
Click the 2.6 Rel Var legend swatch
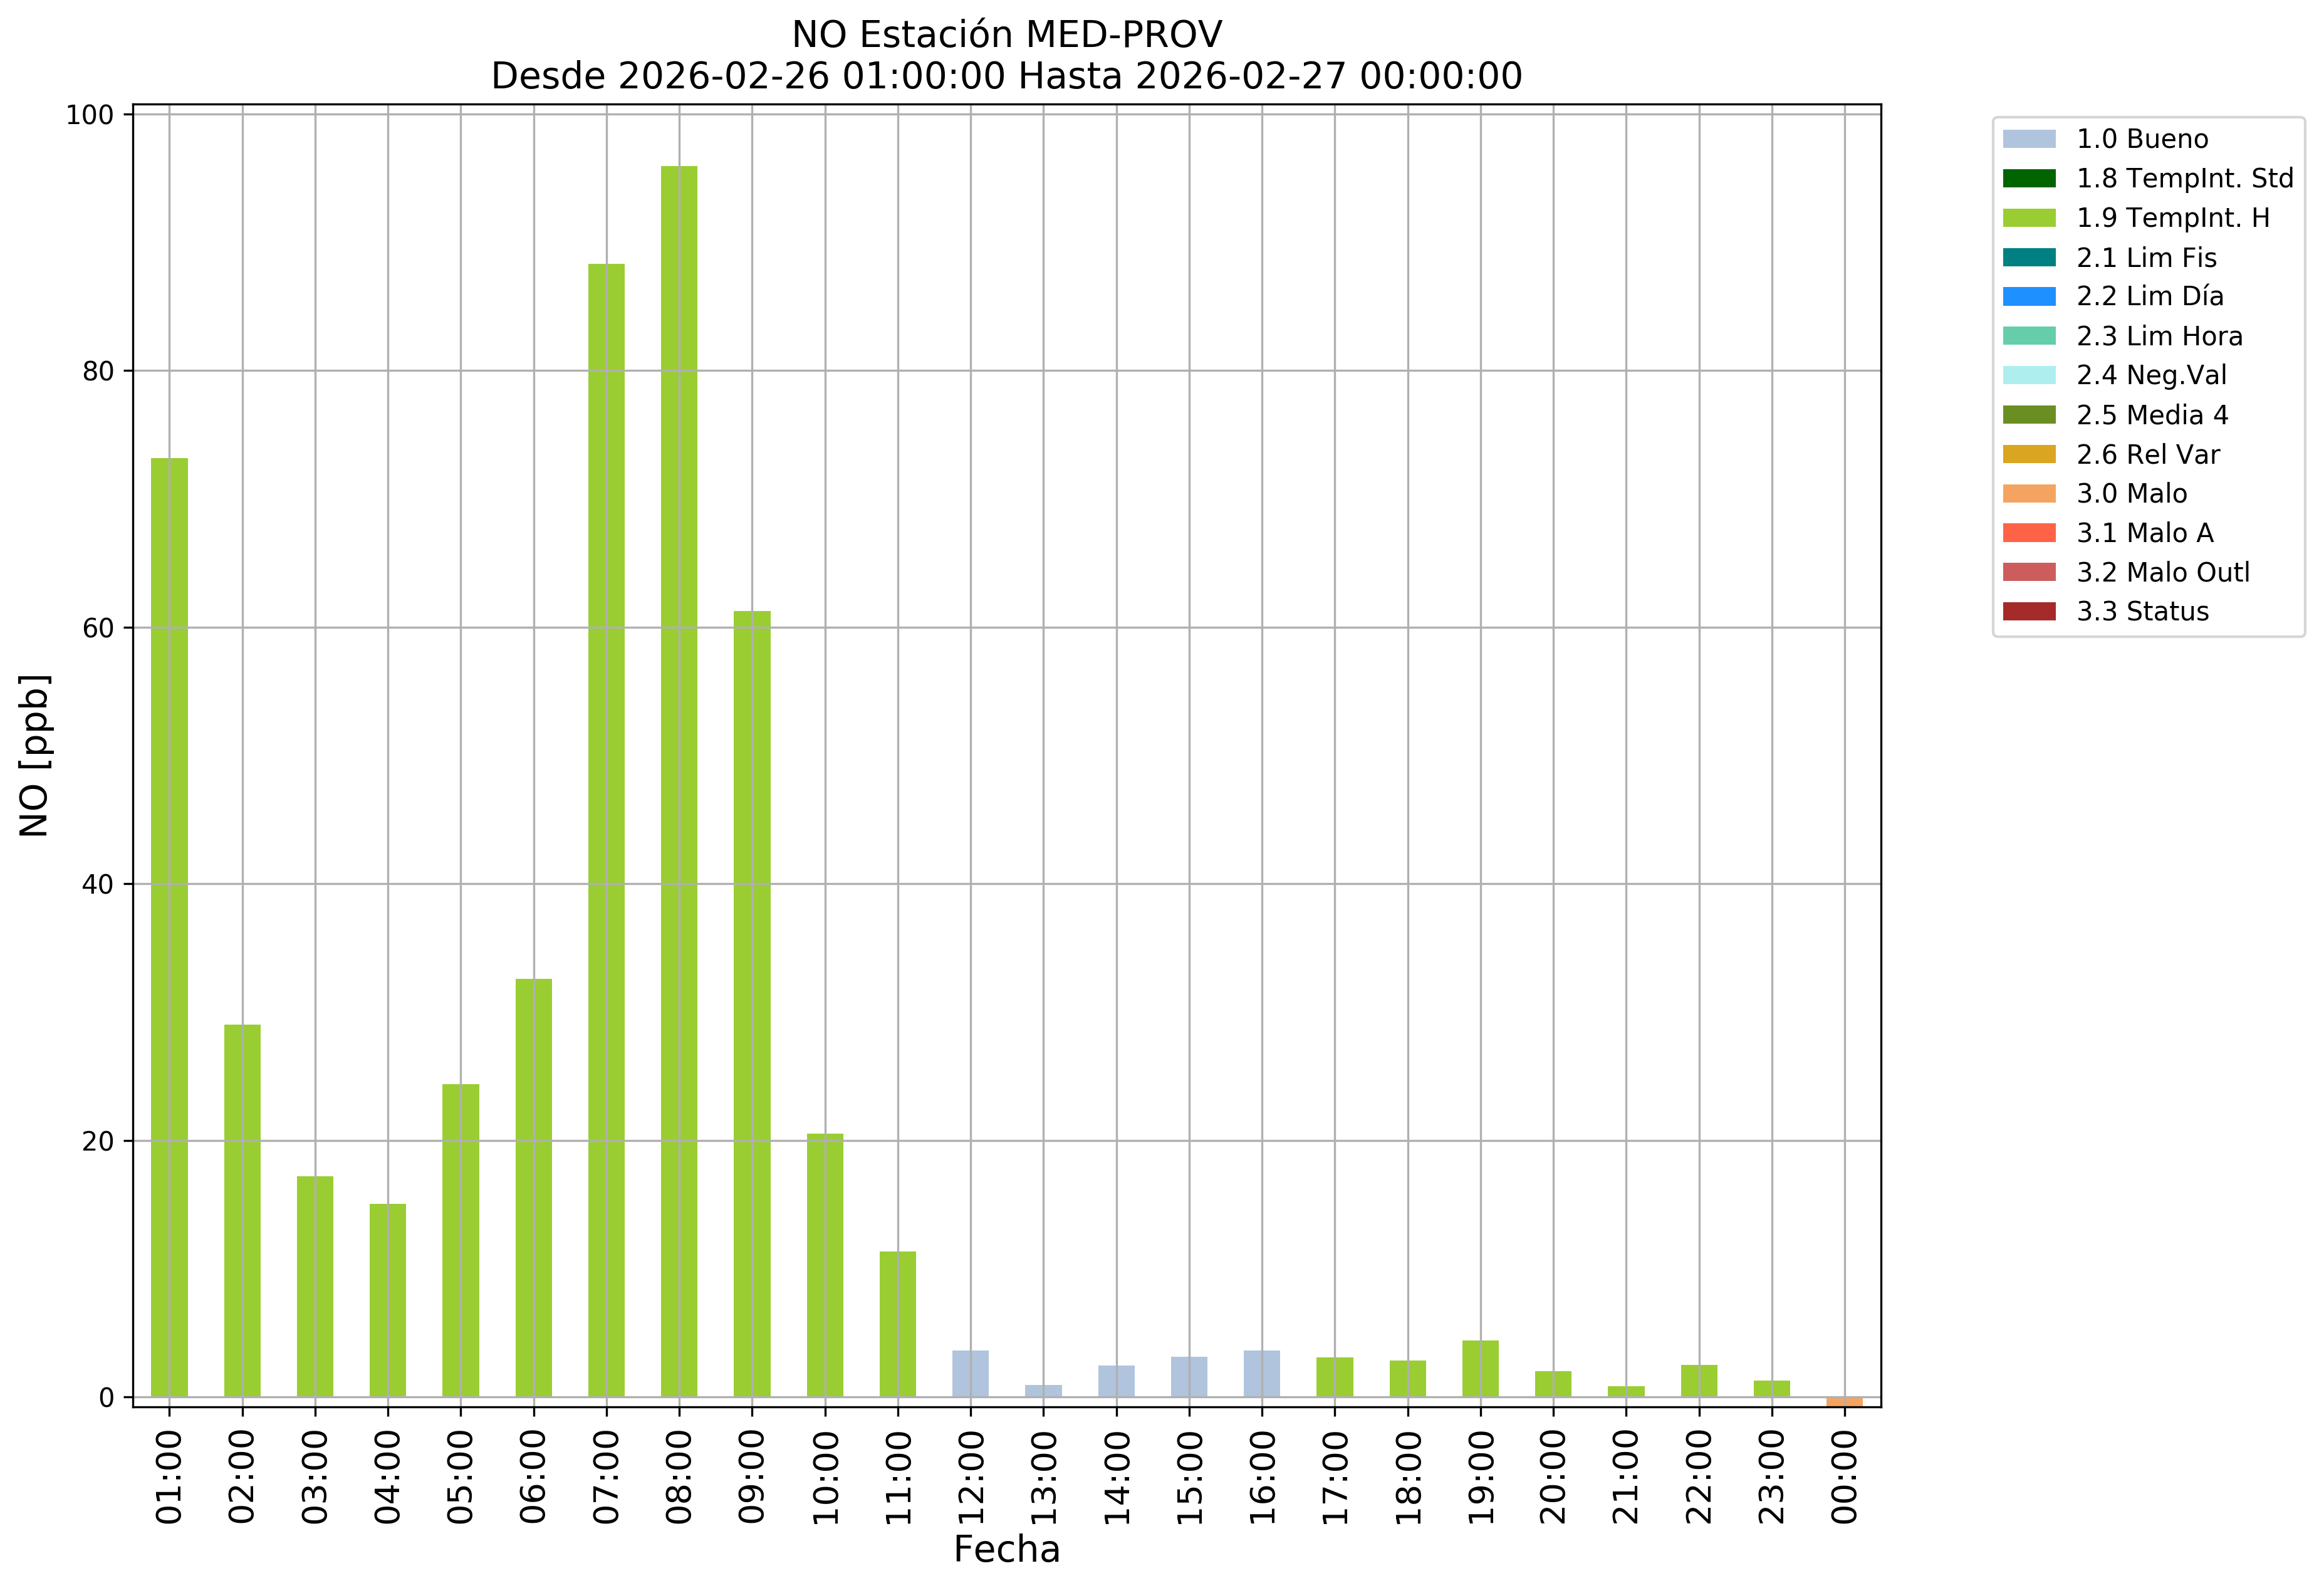[x=2029, y=455]
